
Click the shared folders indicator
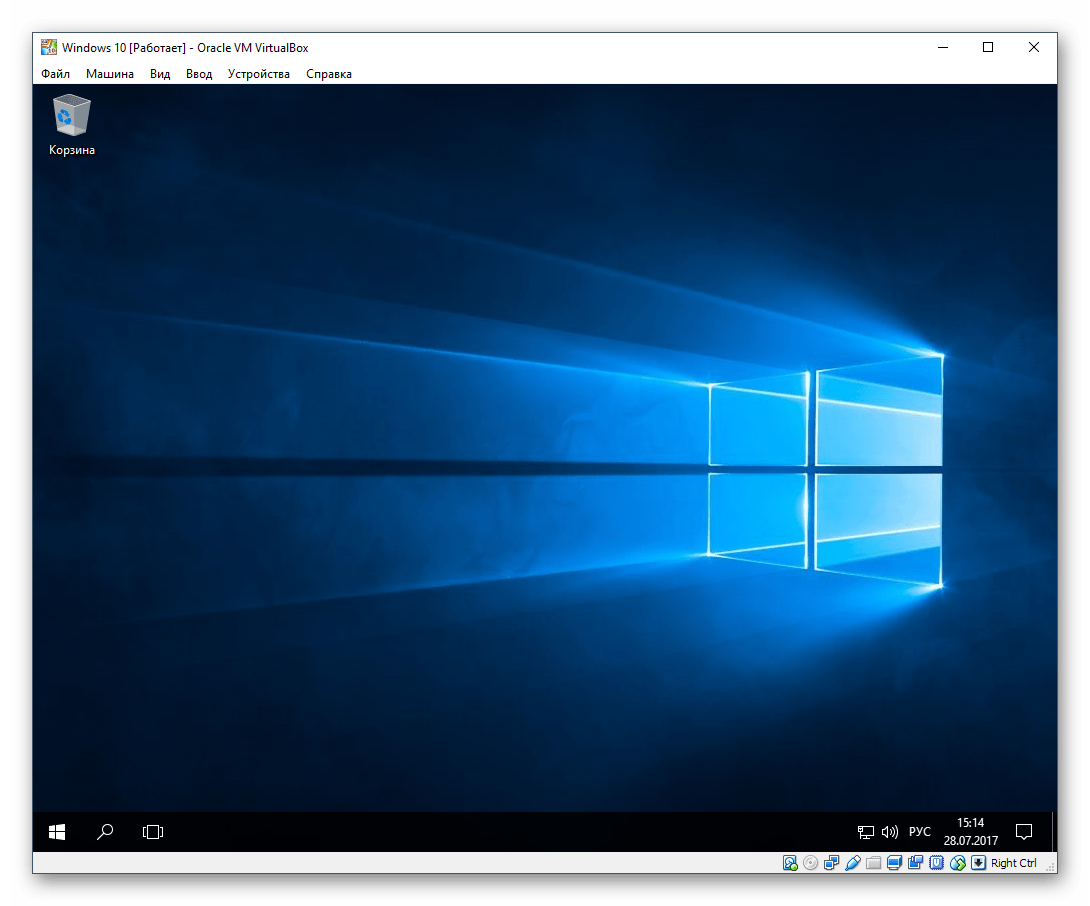tap(874, 863)
